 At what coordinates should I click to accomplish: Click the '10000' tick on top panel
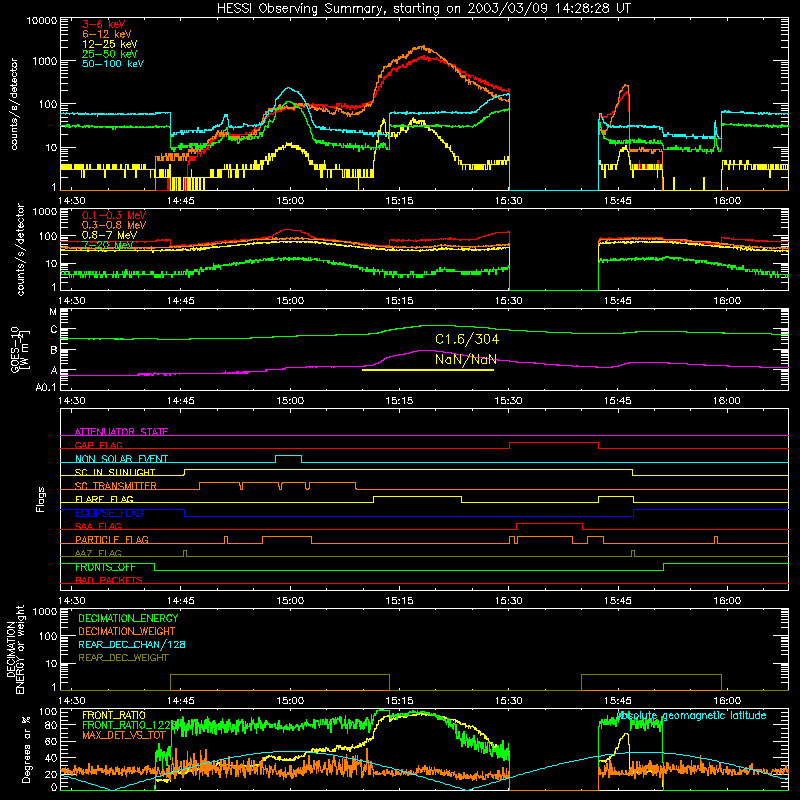click(x=42, y=21)
